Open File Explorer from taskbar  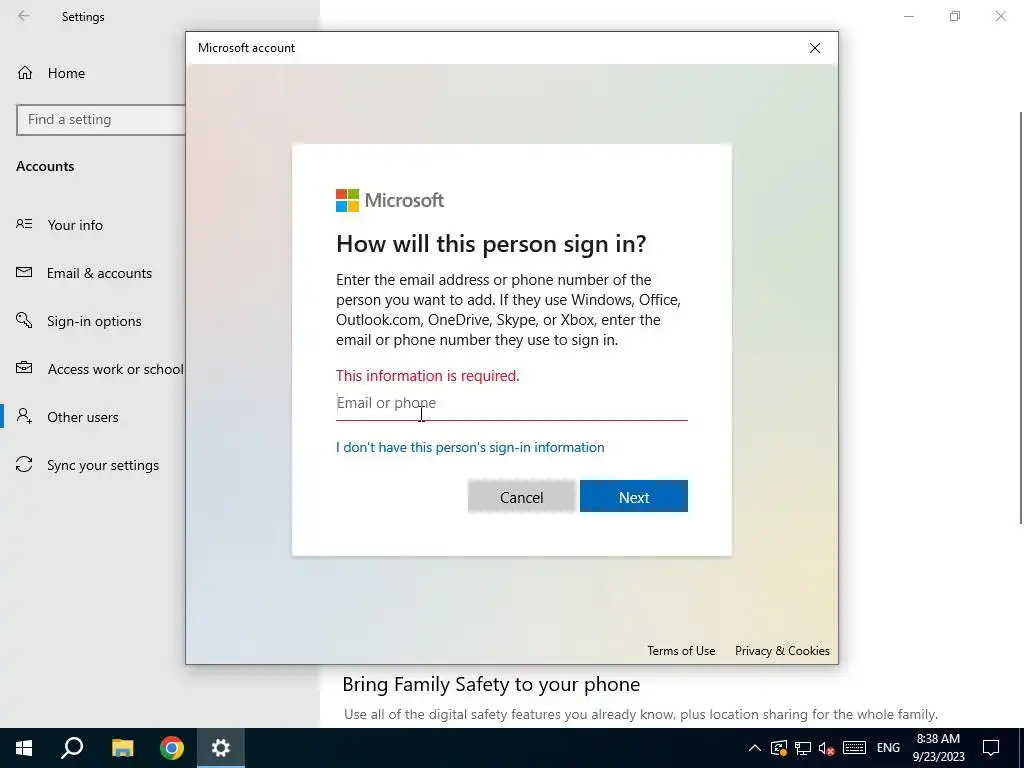(x=122, y=748)
